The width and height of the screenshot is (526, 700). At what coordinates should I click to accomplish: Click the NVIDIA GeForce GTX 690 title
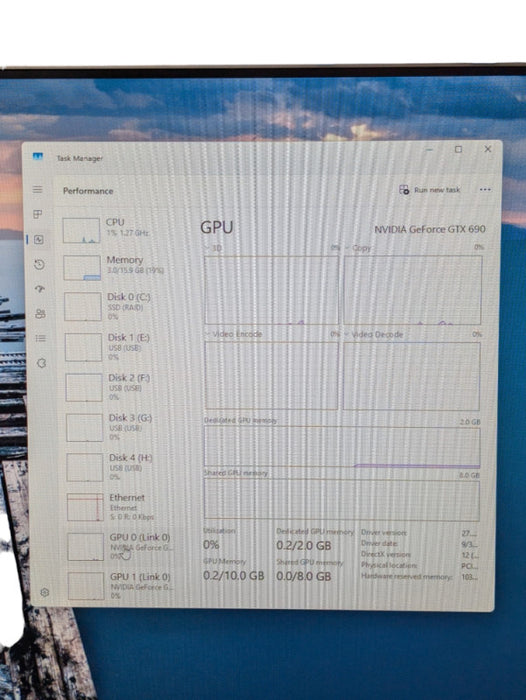430,229
